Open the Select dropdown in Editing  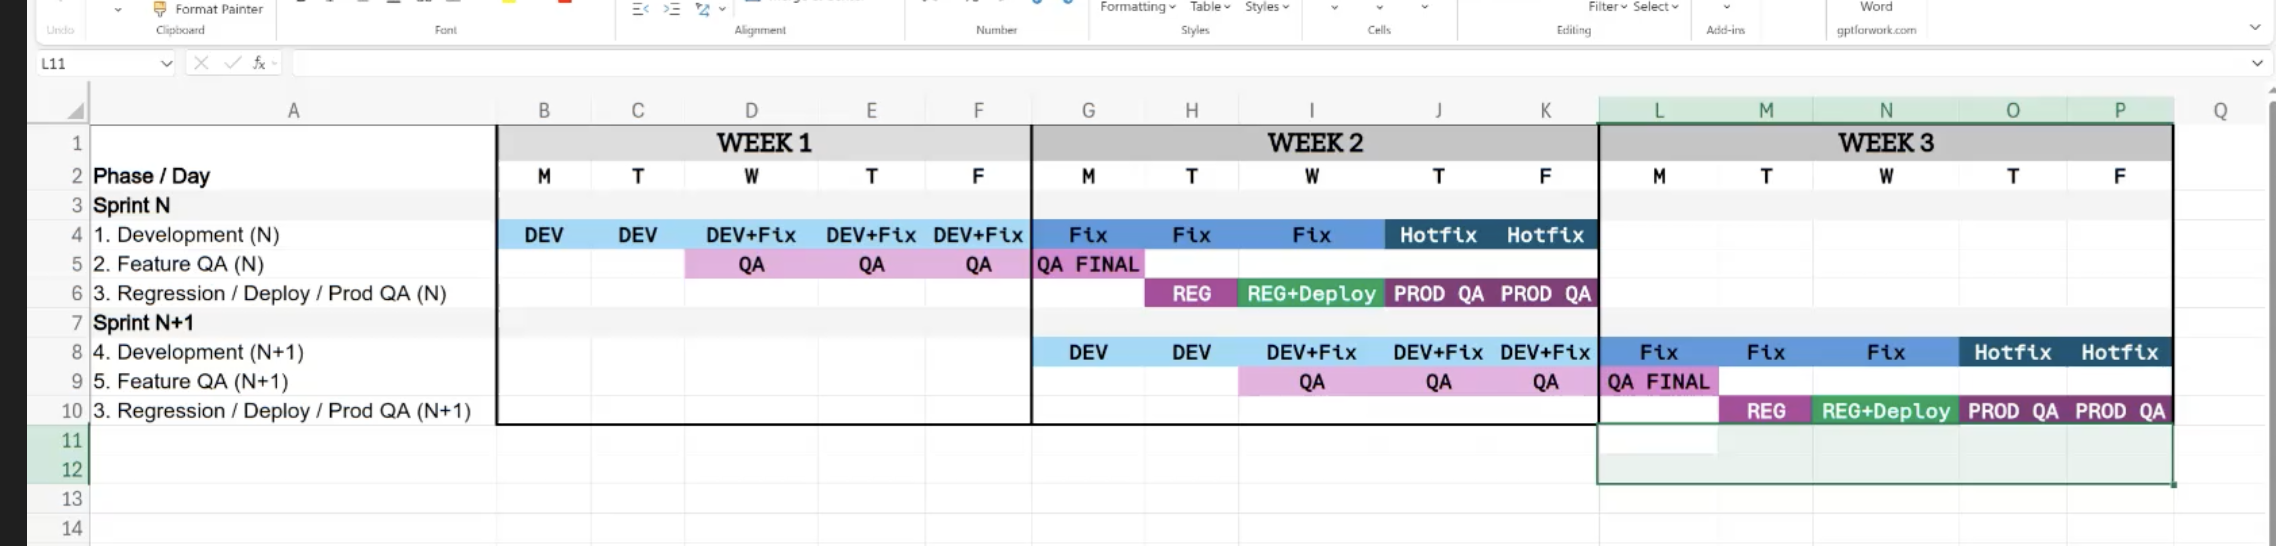pyautogui.click(x=1656, y=7)
